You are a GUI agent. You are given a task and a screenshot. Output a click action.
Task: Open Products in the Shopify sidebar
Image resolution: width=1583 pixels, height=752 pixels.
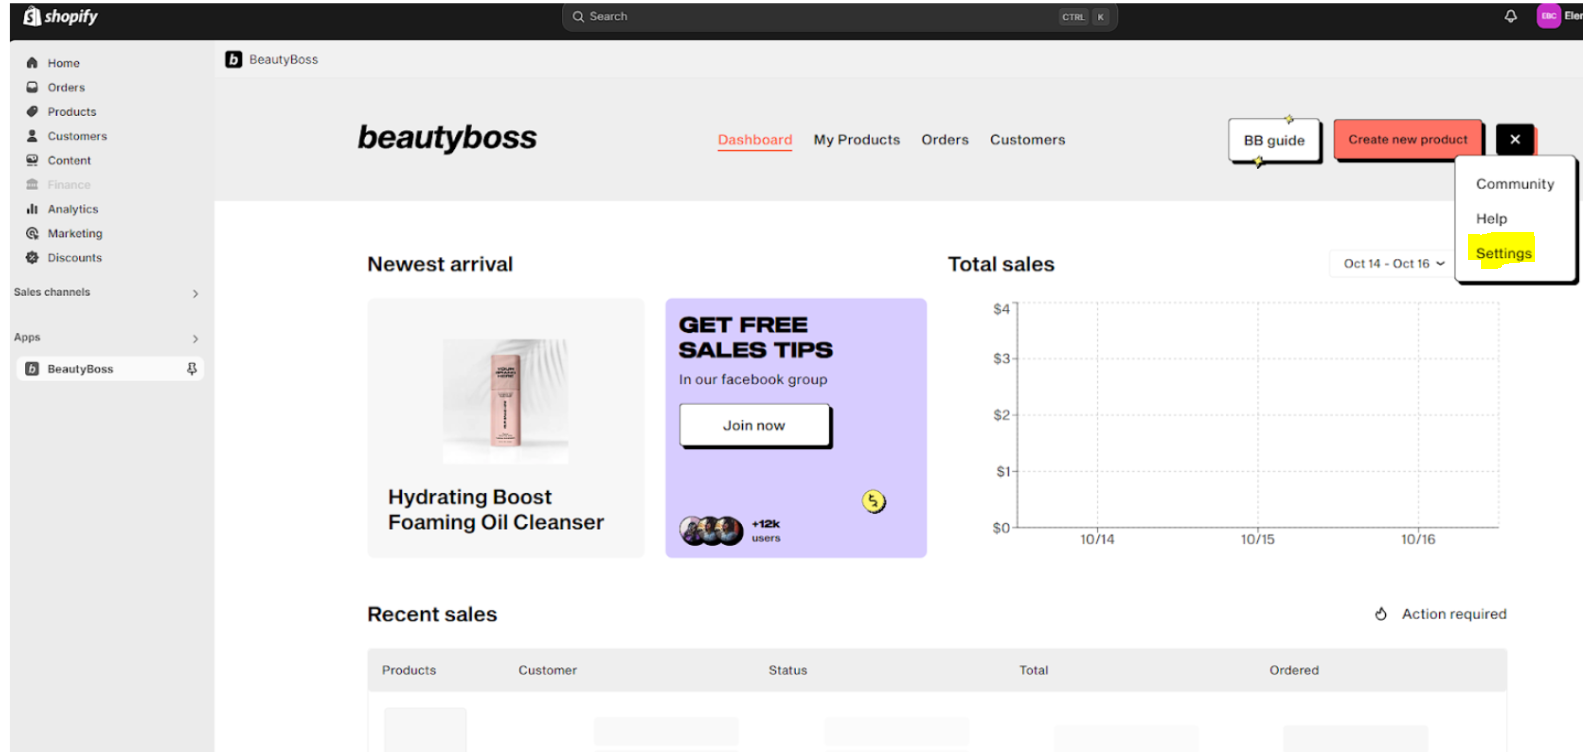(72, 112)
